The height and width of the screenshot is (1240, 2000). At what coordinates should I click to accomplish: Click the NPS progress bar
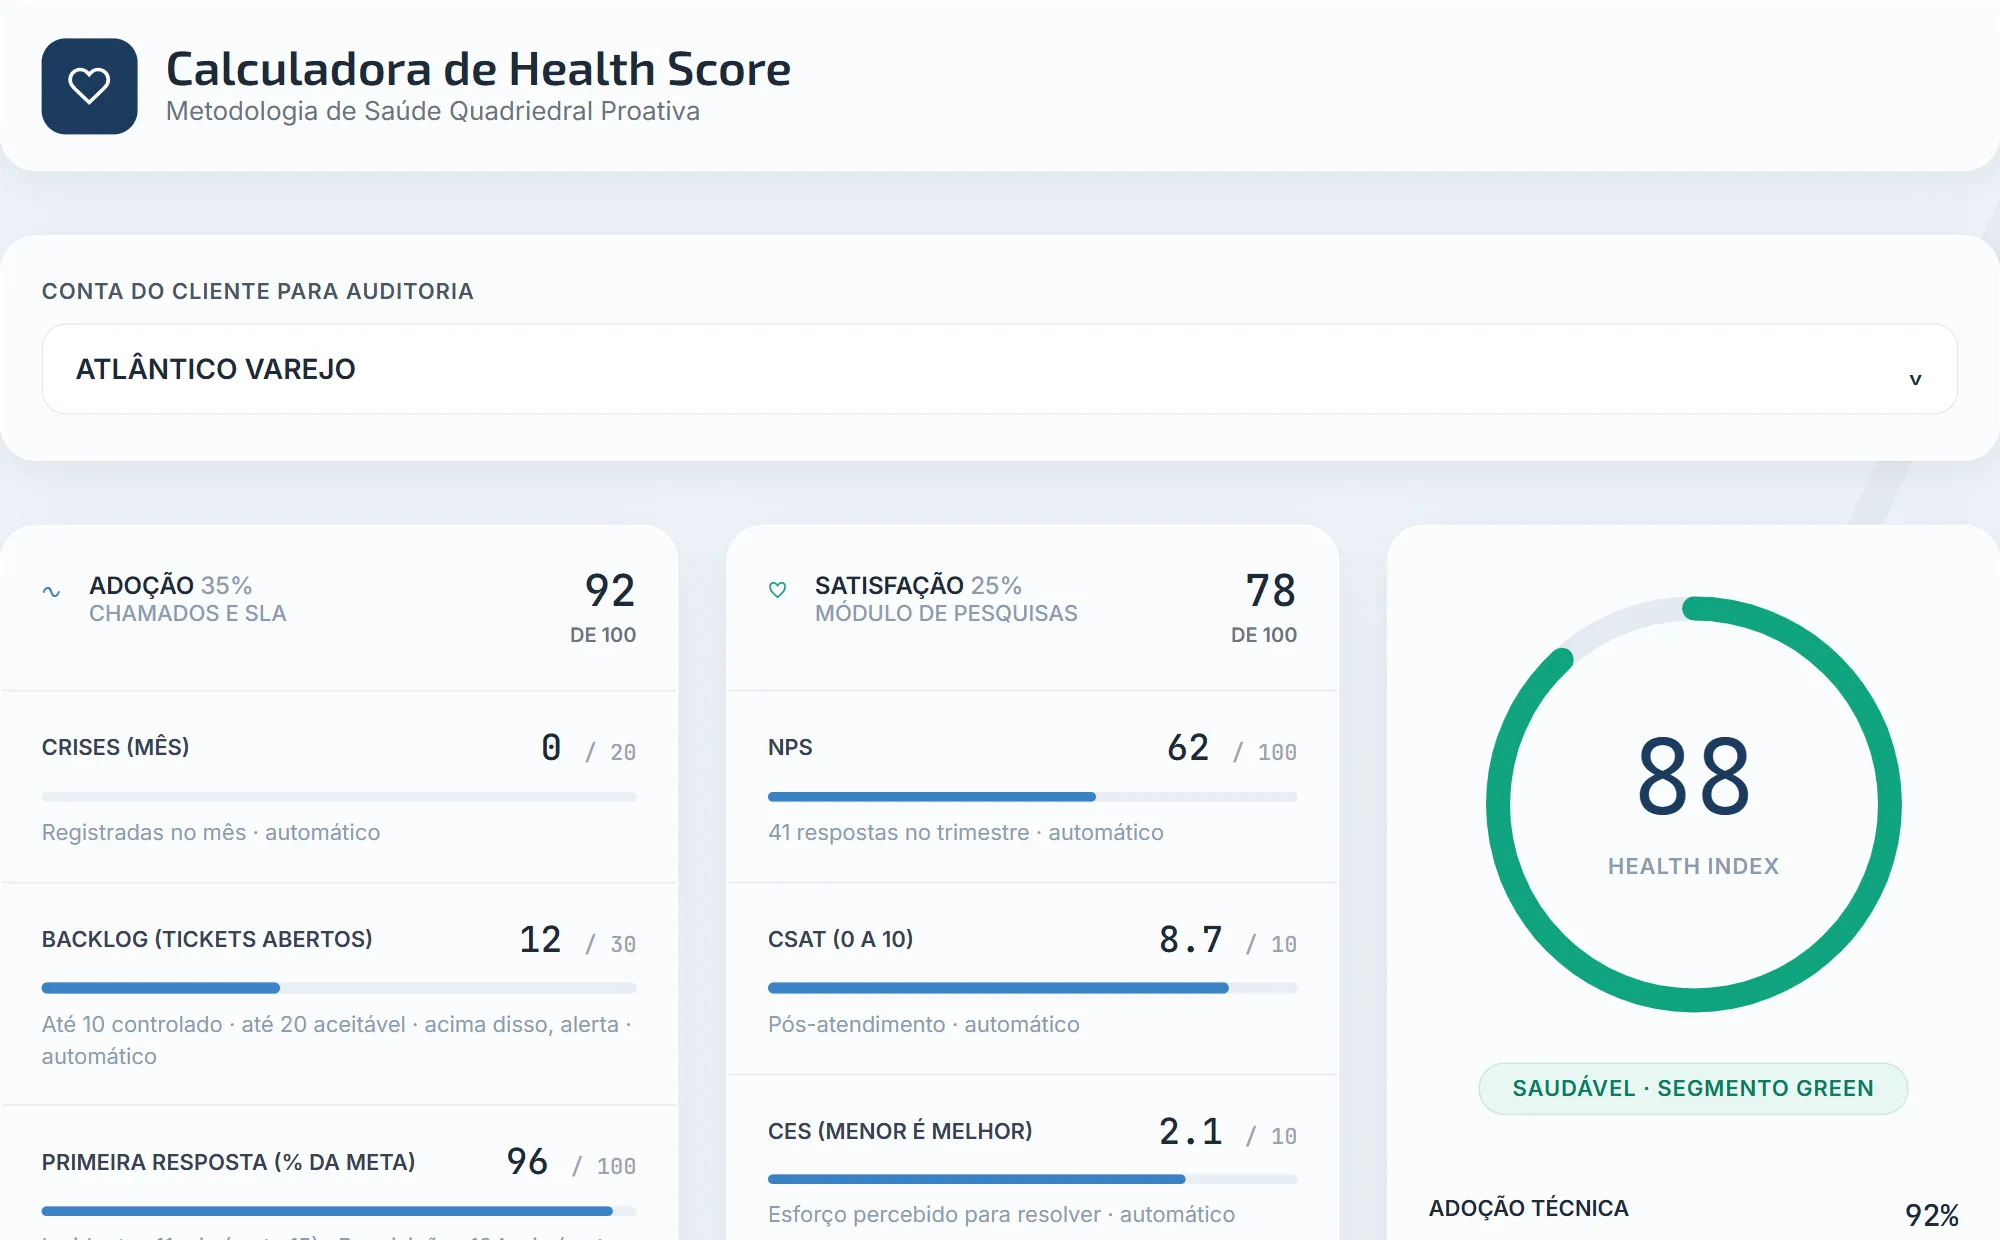click(x=1032, y=797)
